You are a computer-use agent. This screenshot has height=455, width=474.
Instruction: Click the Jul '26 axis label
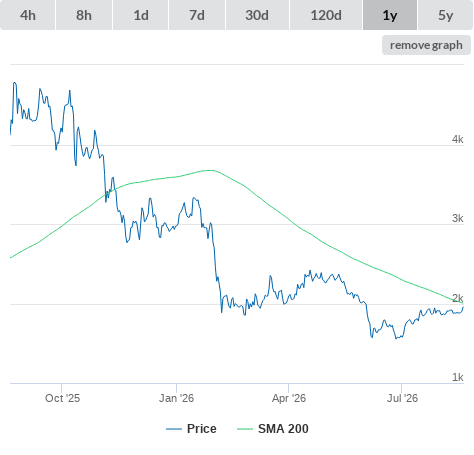tap(402, 398)
